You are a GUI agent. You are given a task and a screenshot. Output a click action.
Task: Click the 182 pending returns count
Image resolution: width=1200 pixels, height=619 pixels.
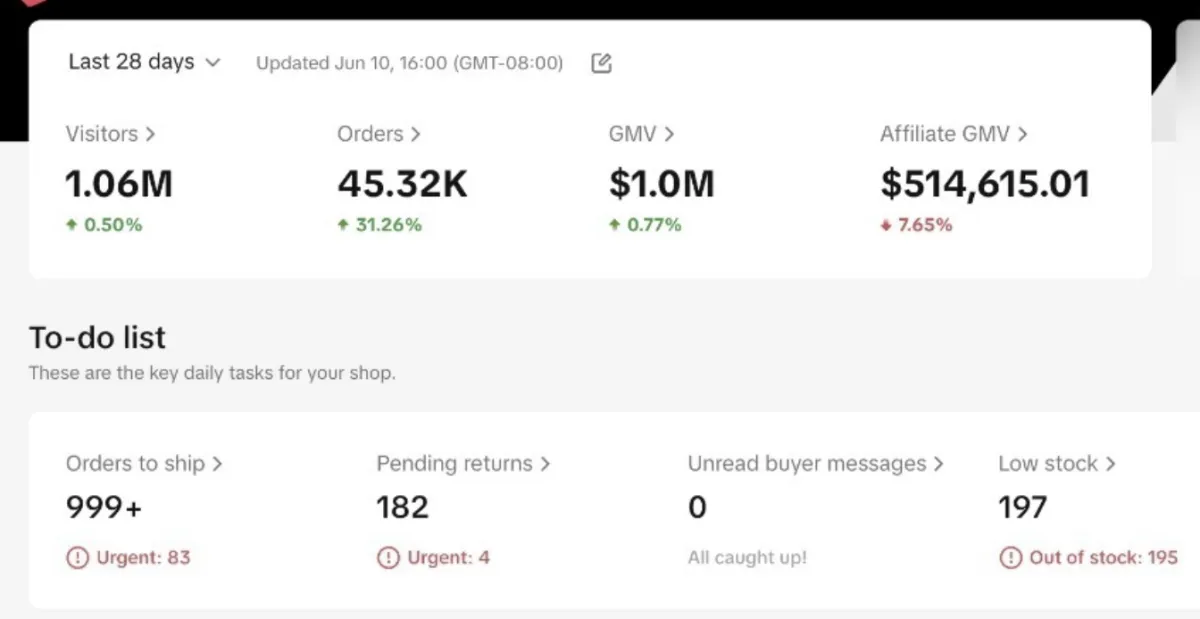pyautogui.click(x=402, y=508)
